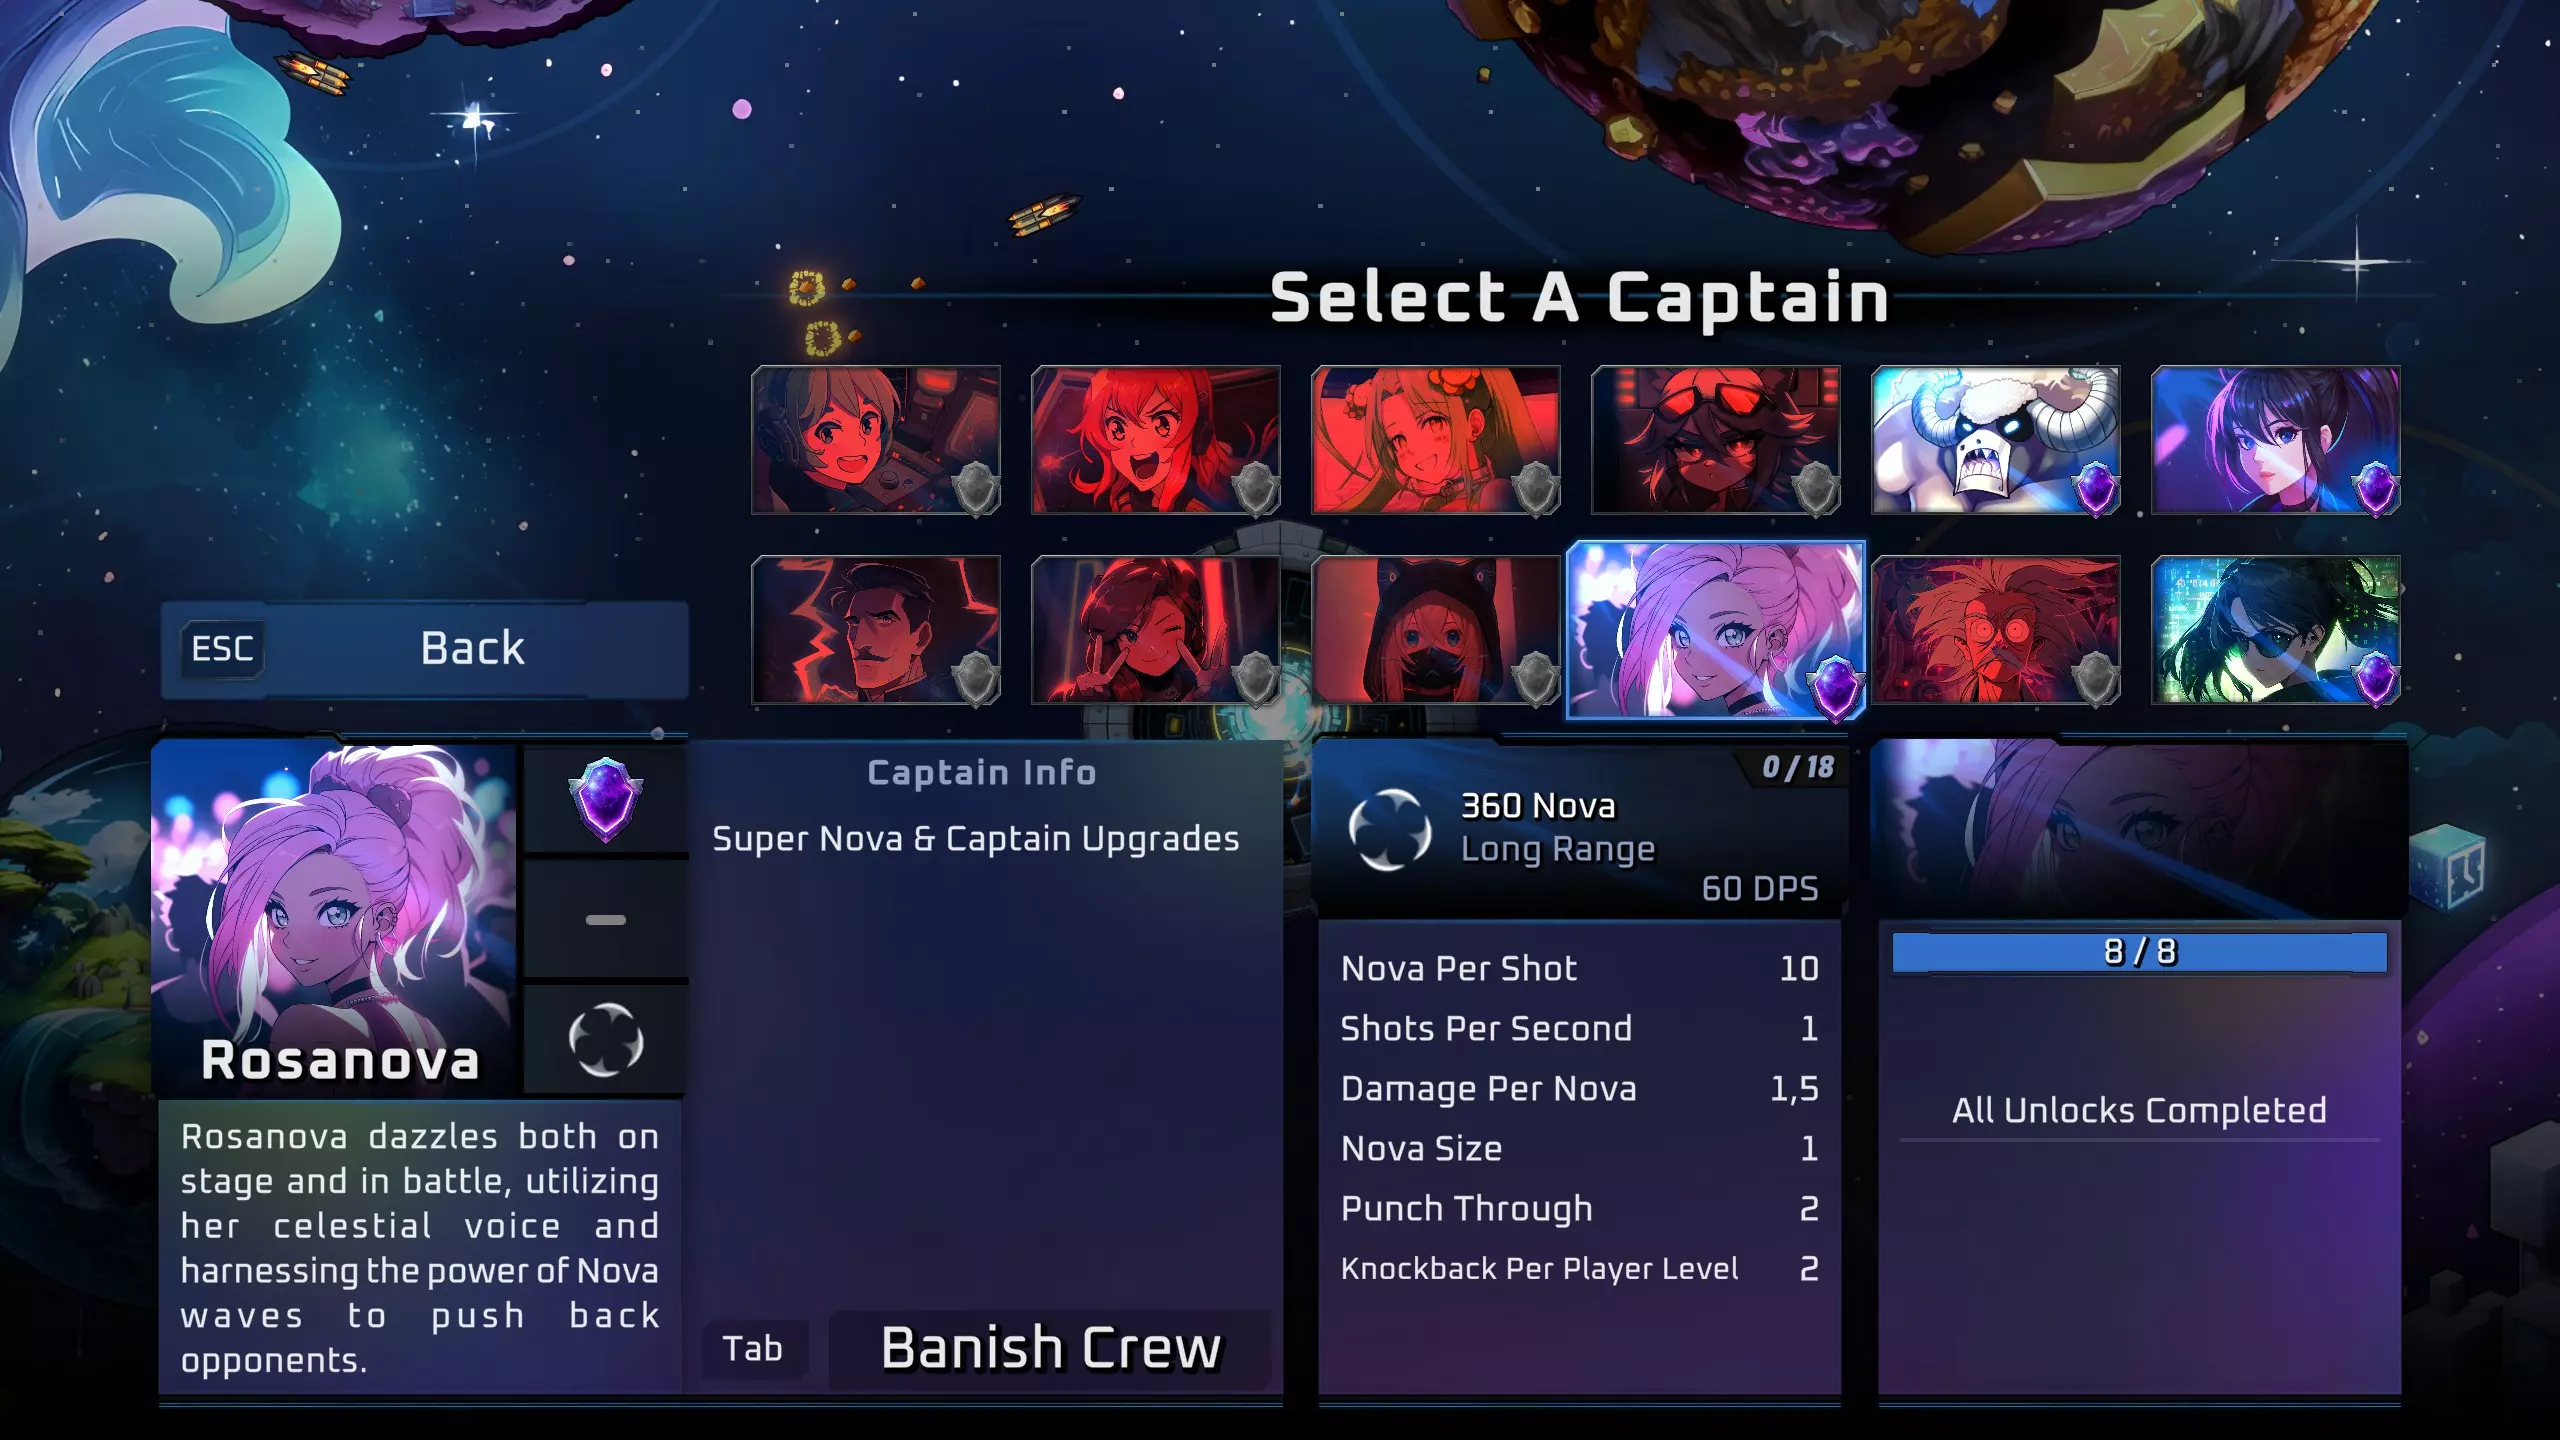This screenshot has height=1440, width=2560.
Task: Choose the horned skull beast captain
Action: [x=1995, y=440]
